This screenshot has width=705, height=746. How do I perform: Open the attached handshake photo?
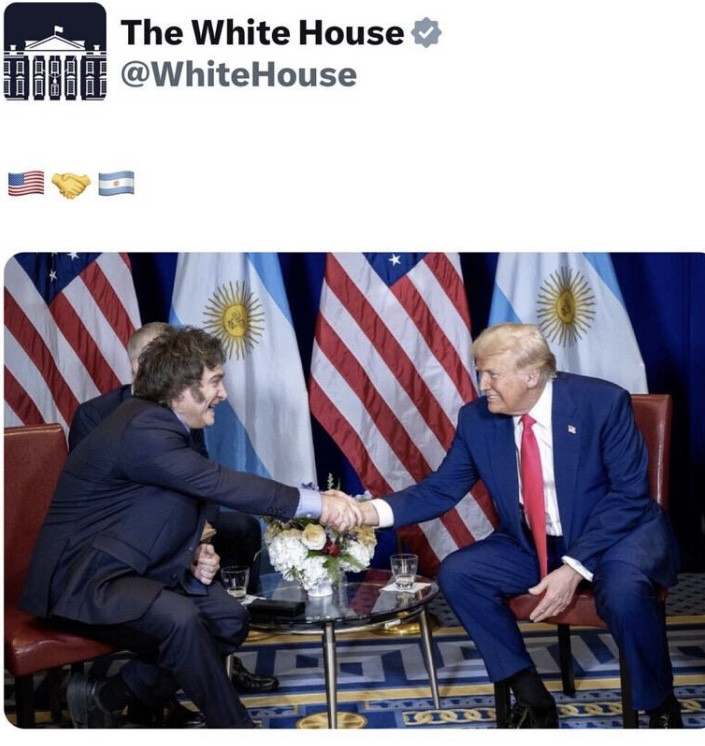point(354,490)
